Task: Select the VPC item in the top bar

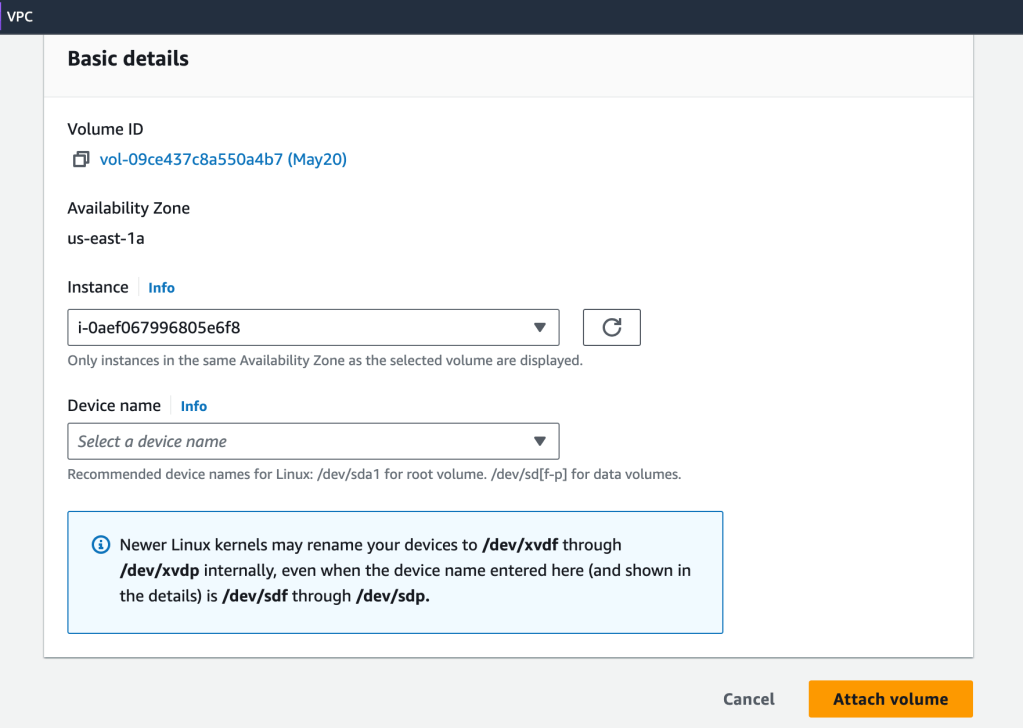Action: (x=20, y=16)
